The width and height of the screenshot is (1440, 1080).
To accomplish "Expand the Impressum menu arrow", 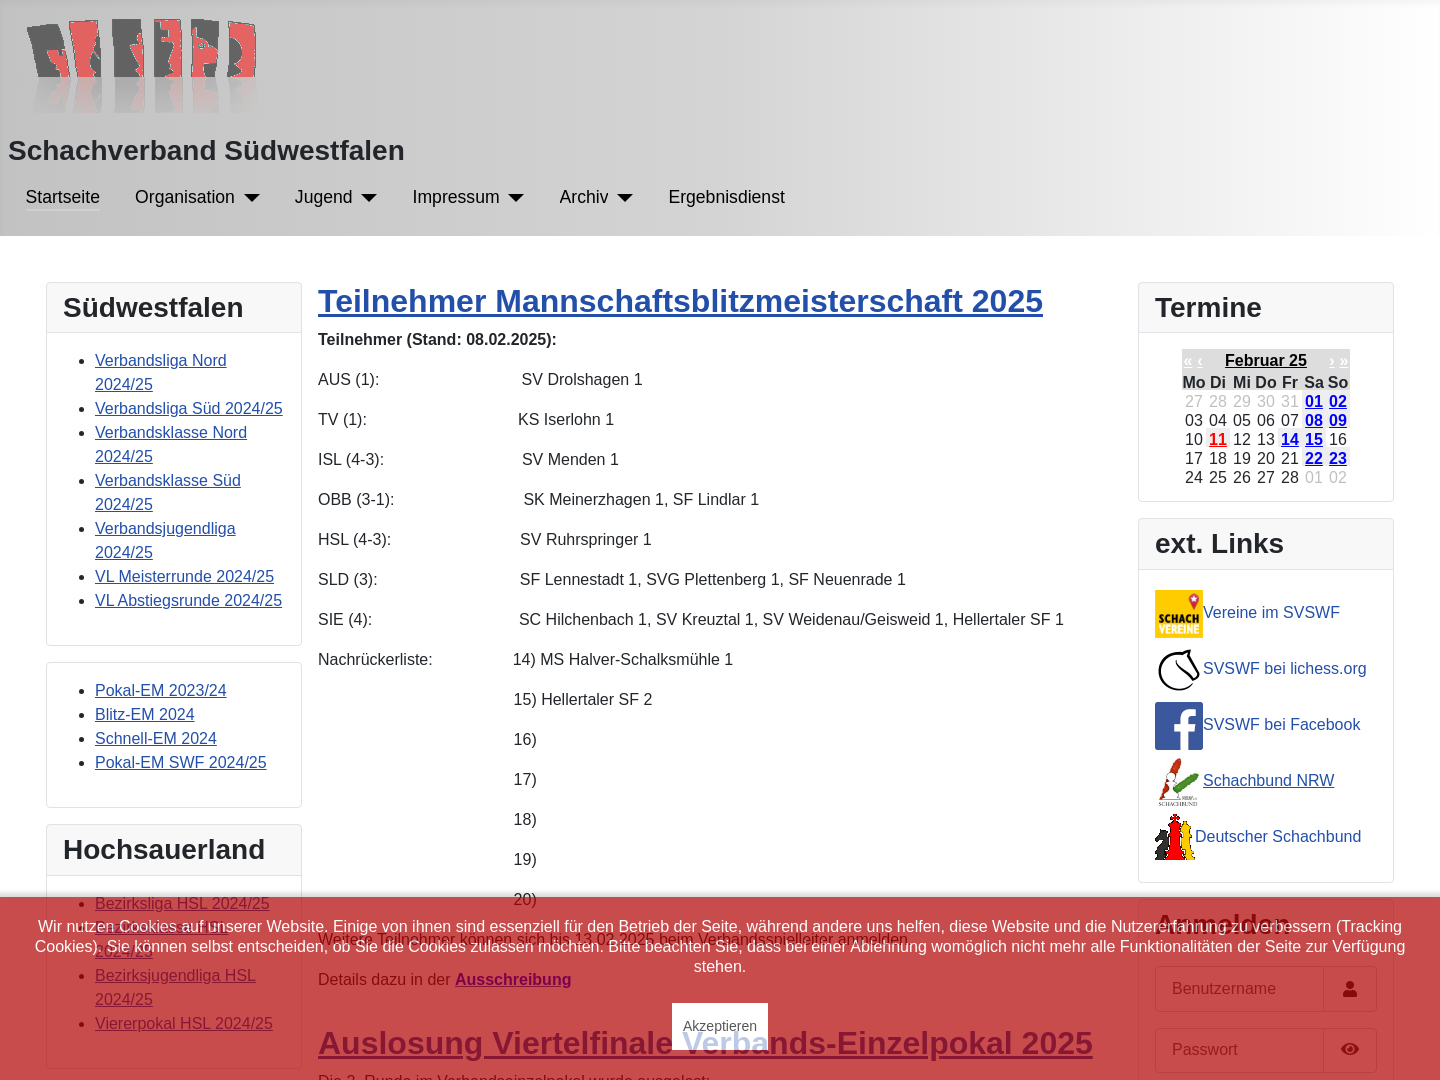I will tap(516, 198).
